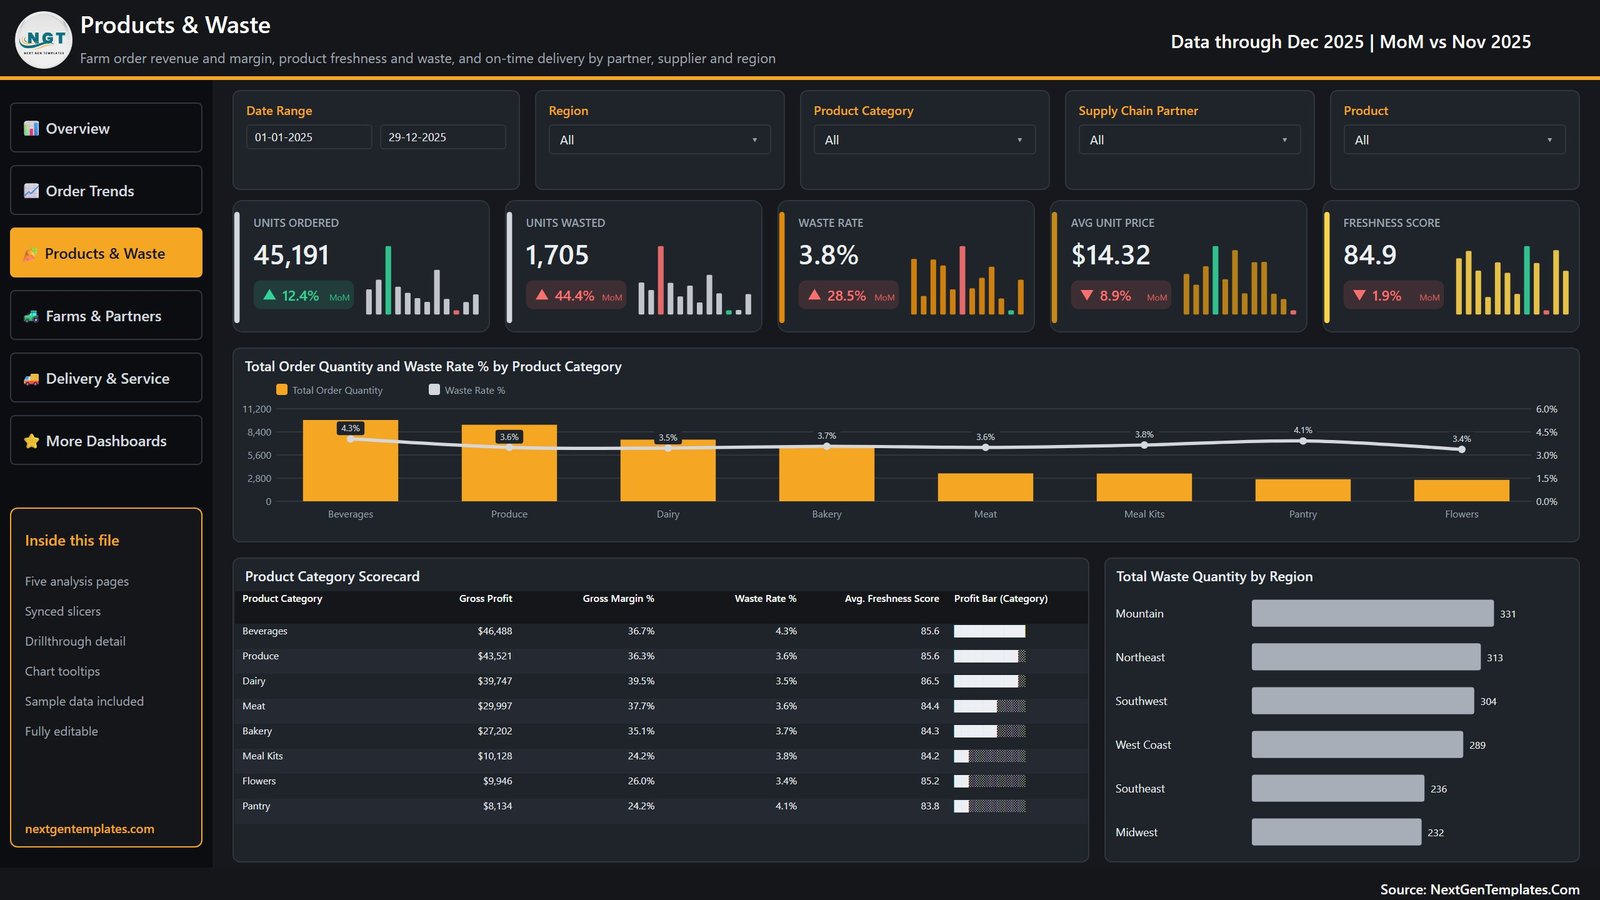
Task: Click the end date field 29-12-2025
Action: point(443,137)
